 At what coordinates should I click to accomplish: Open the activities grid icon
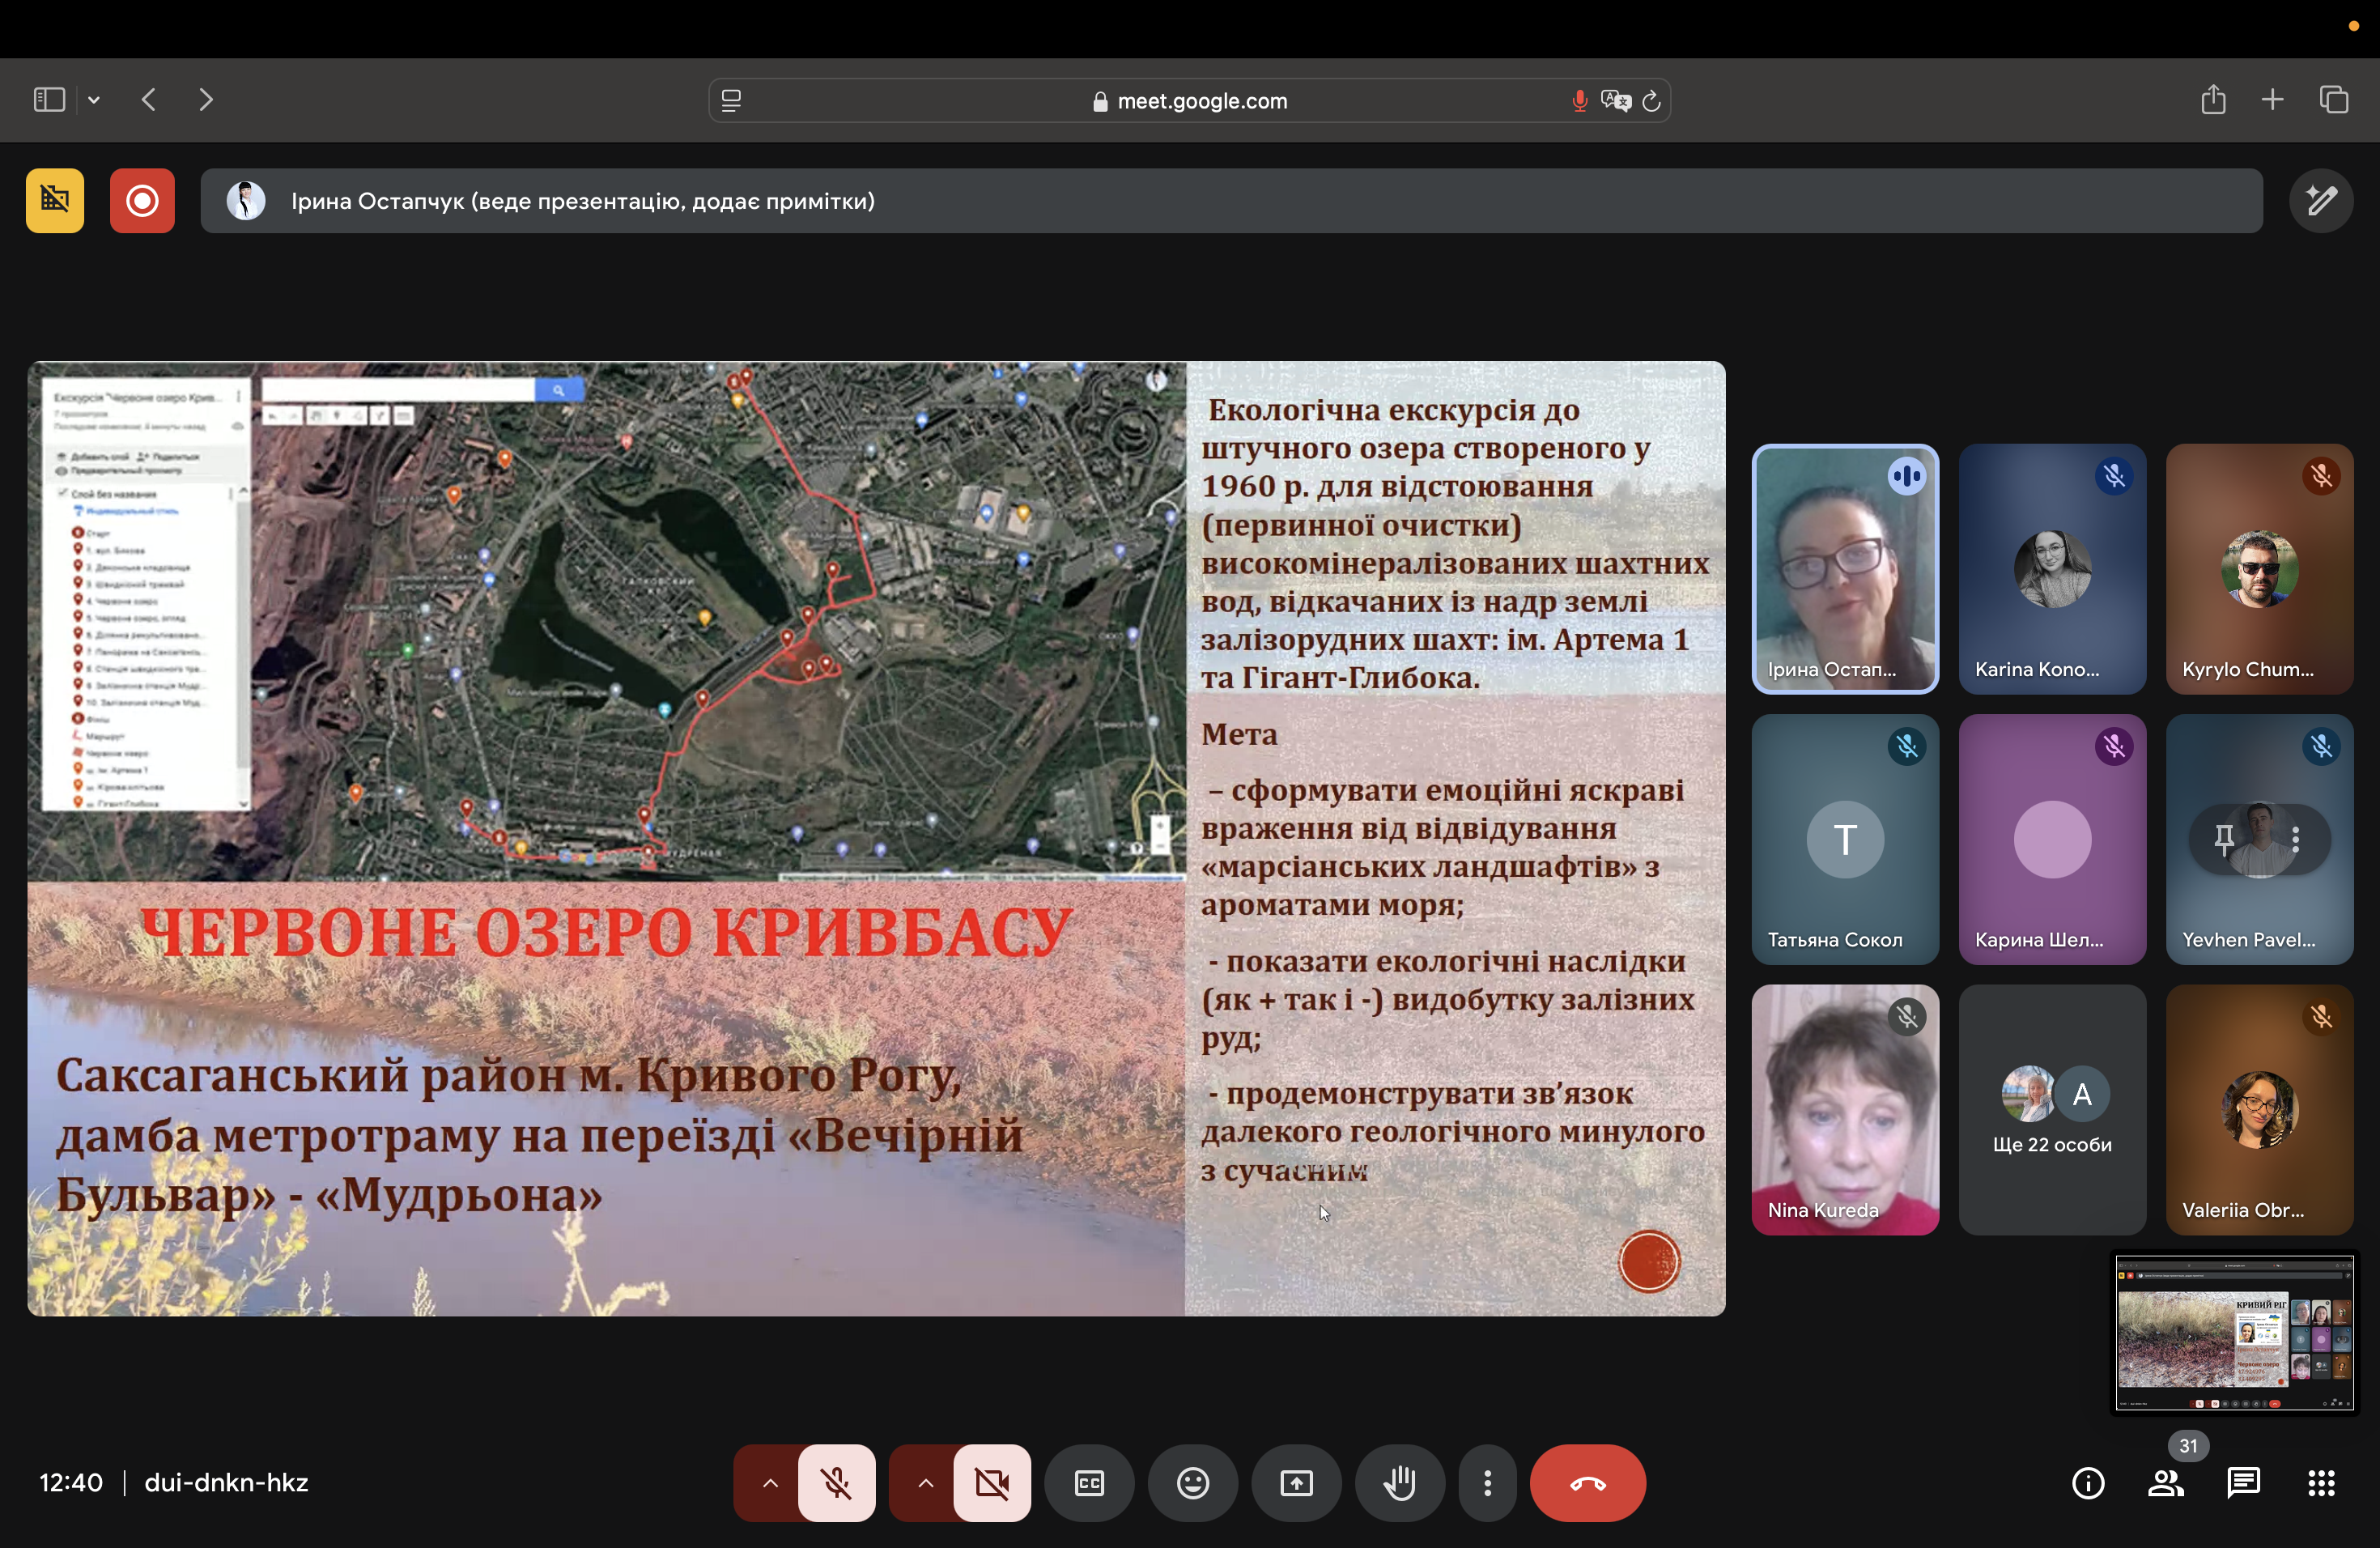2321,1483
